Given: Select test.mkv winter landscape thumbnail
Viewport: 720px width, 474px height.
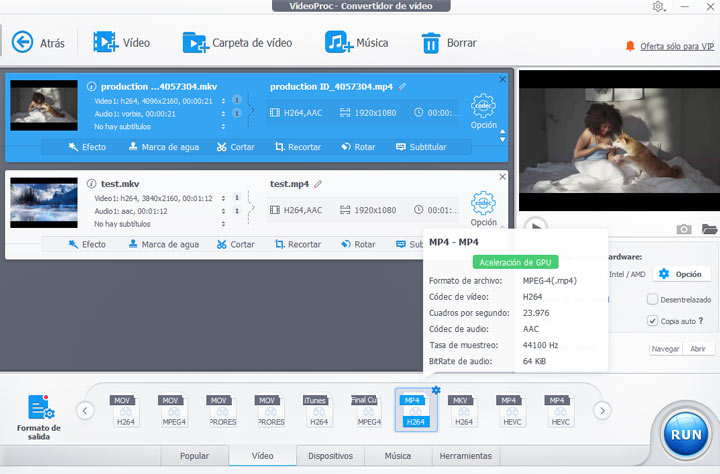Looking at the screenshot, I should [44, 203].
